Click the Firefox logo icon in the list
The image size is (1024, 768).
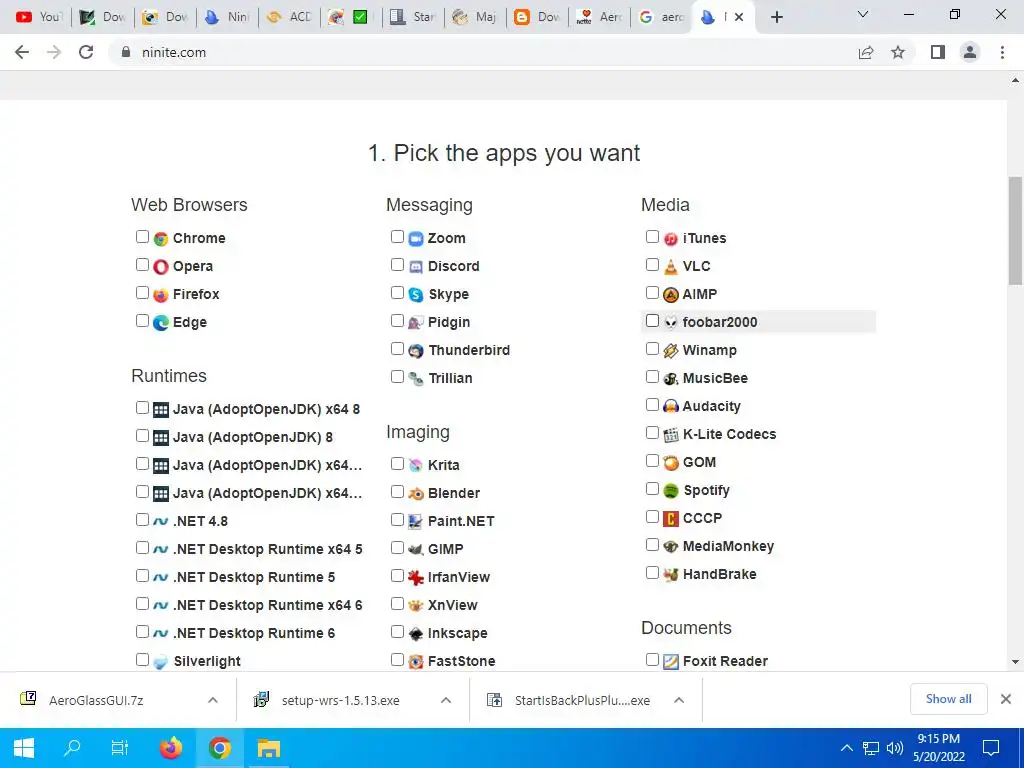tap(161, 295)
